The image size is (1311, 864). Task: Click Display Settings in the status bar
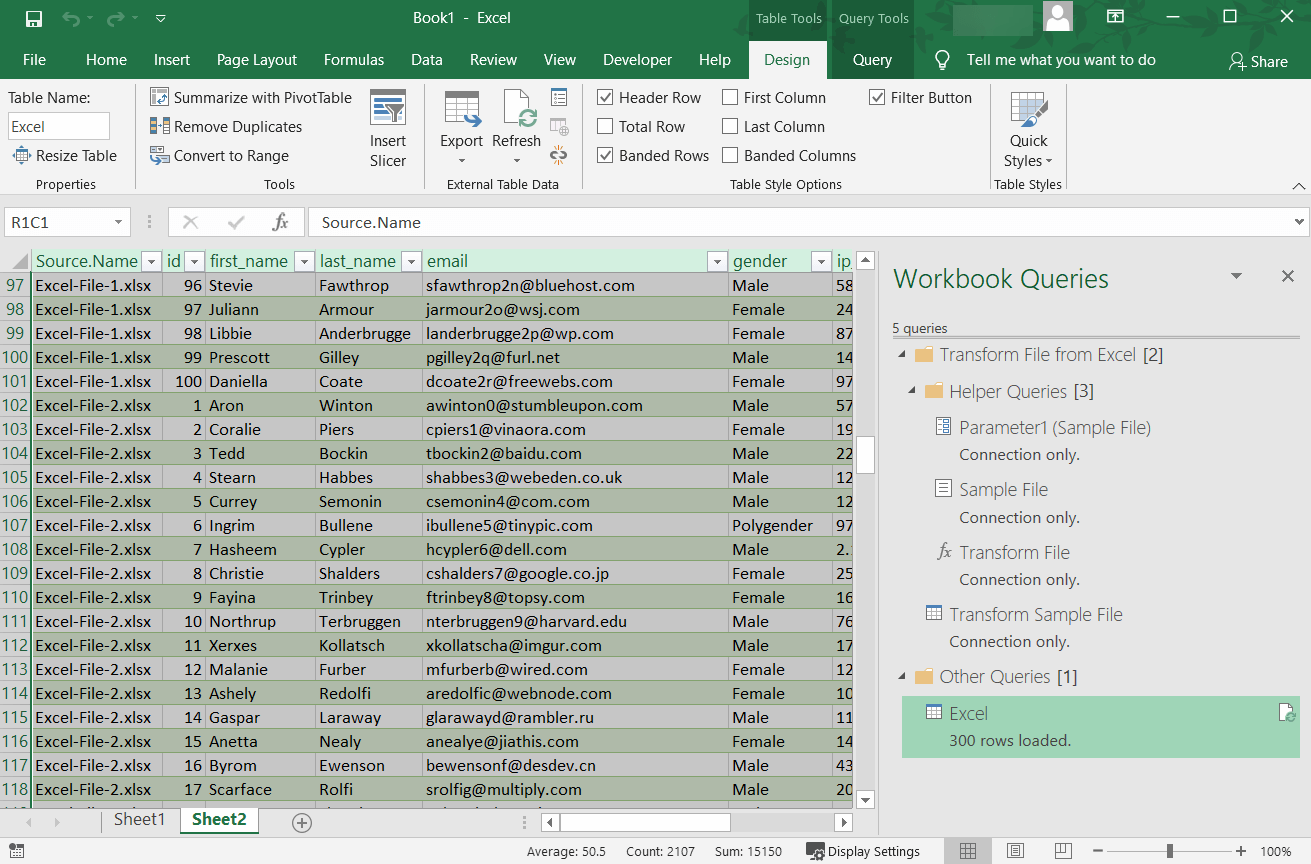(864, 851)
